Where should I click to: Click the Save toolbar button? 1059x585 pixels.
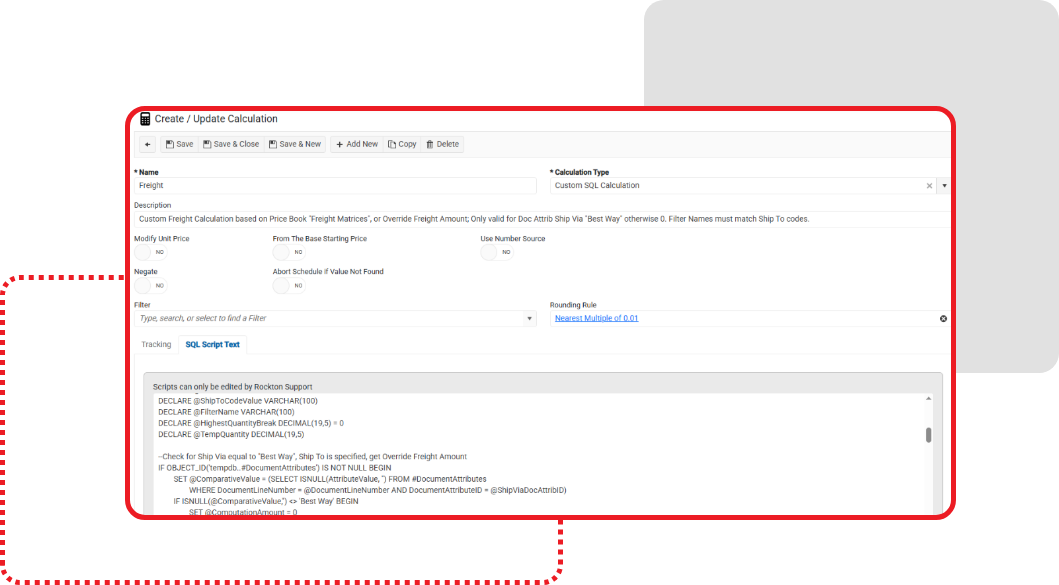tap(179, 144)
